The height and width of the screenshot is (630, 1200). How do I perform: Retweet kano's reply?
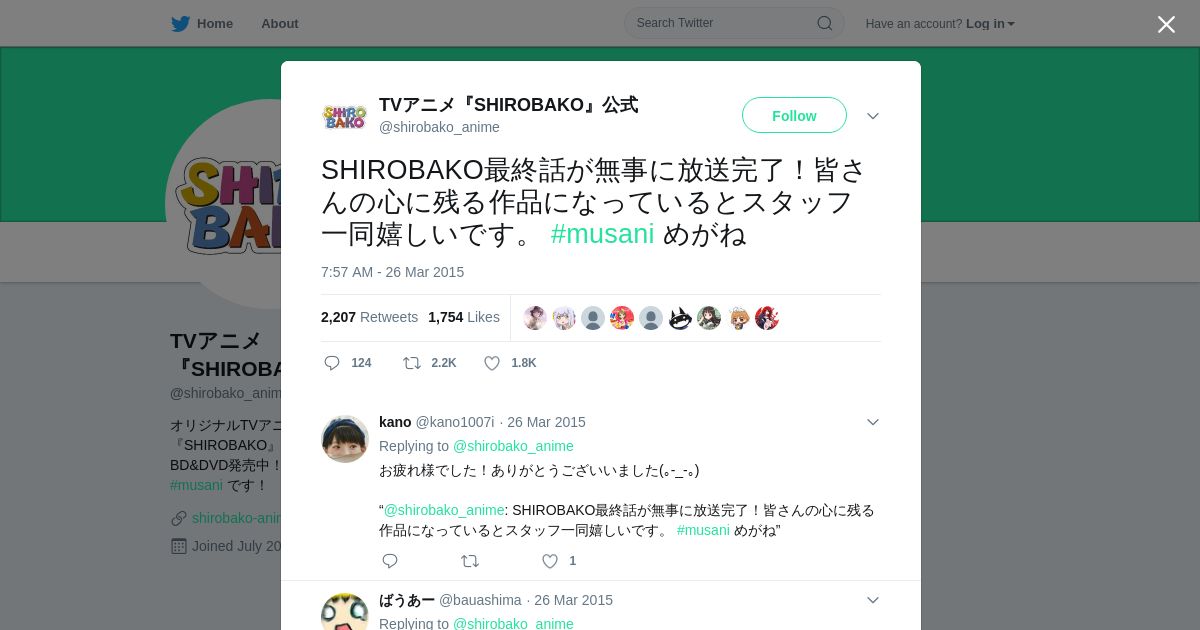point(470,561)
